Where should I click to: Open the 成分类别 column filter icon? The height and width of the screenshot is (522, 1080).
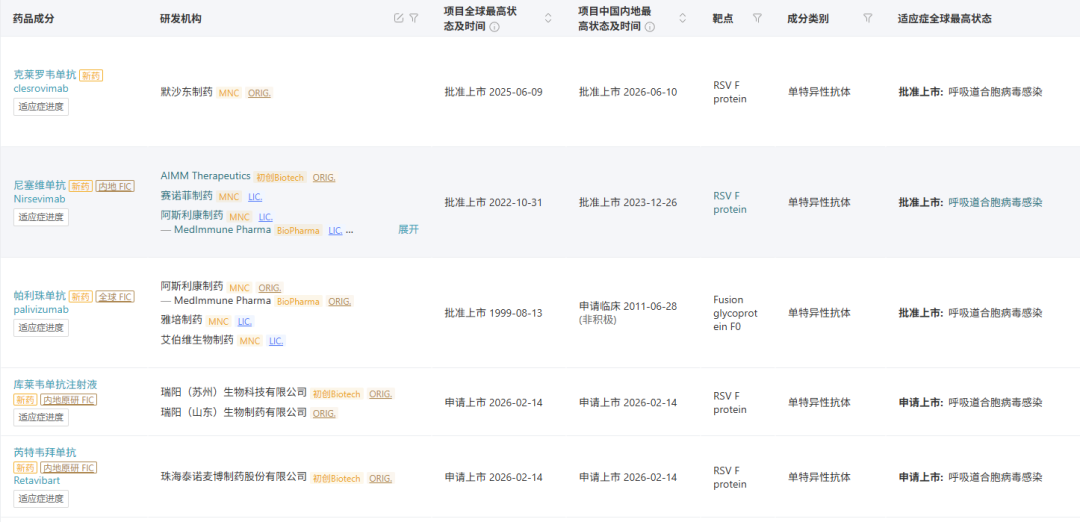[868, 18]
